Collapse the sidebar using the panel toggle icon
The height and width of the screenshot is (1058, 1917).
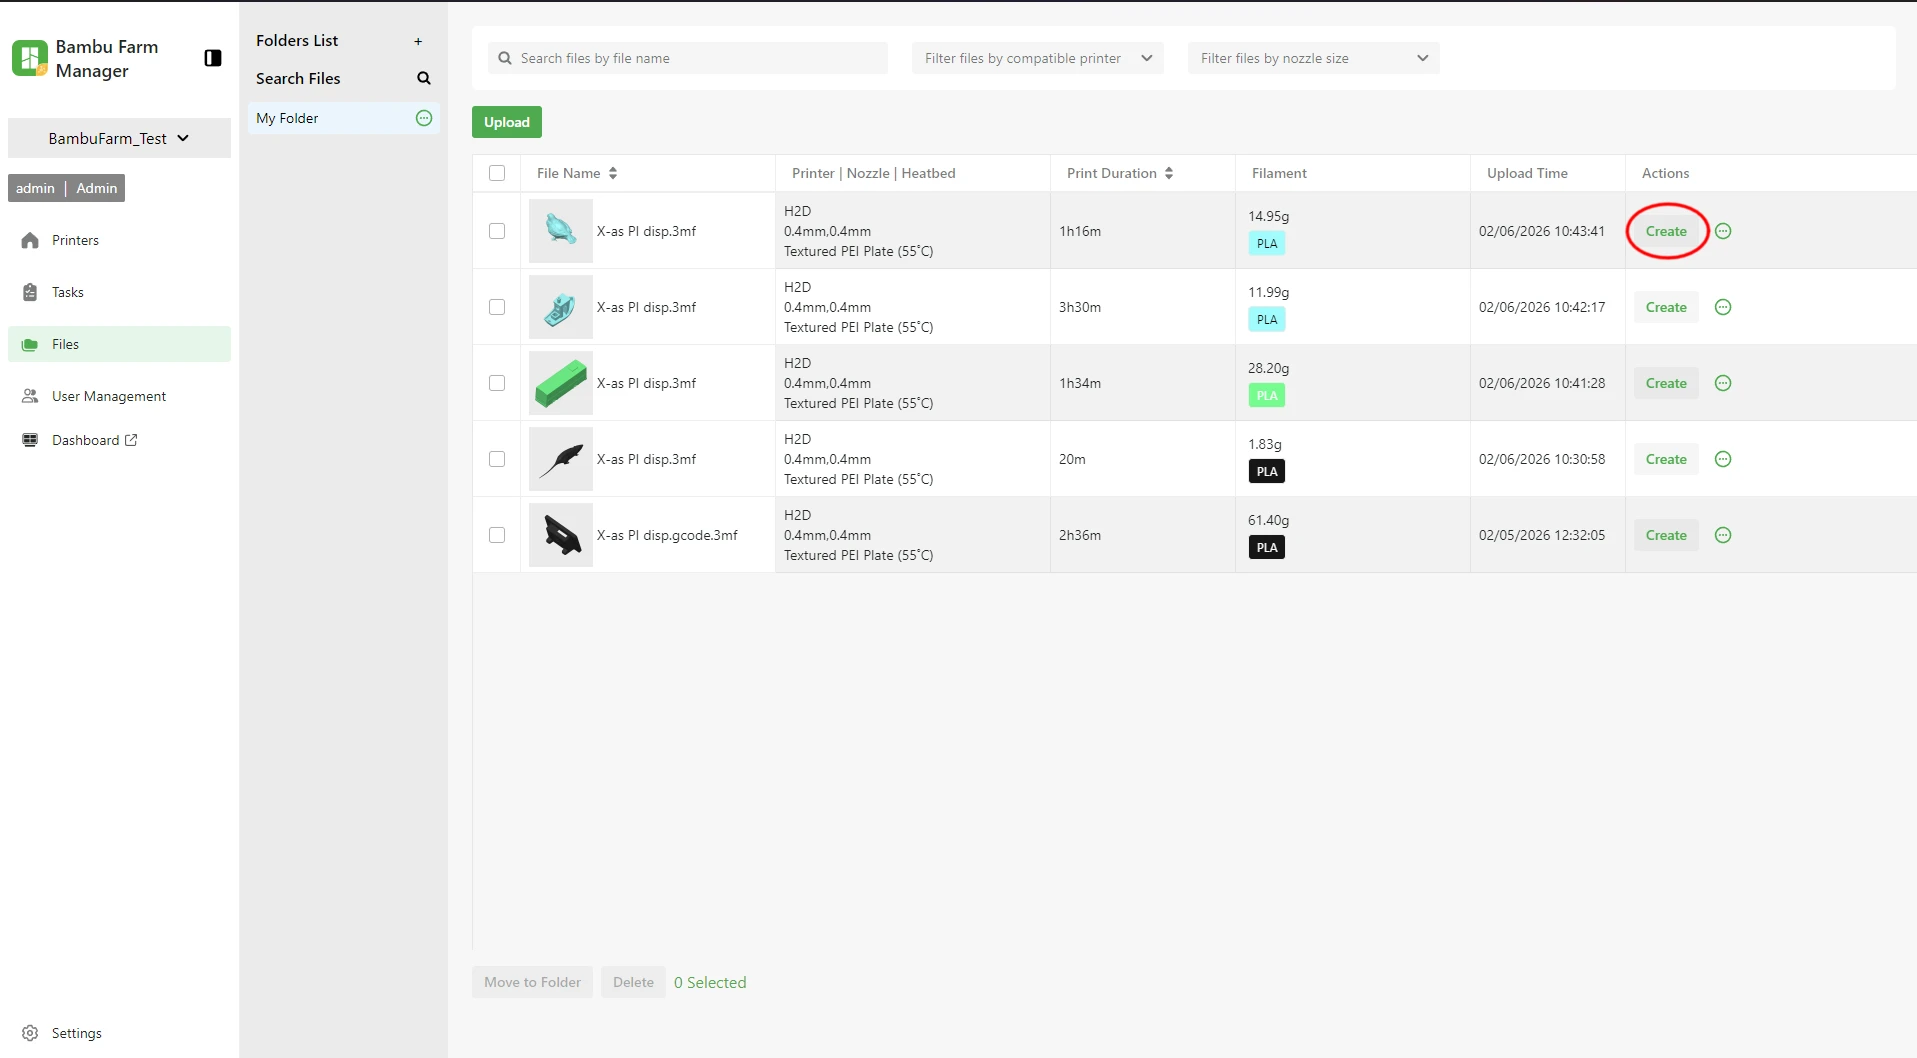point(212,58)
